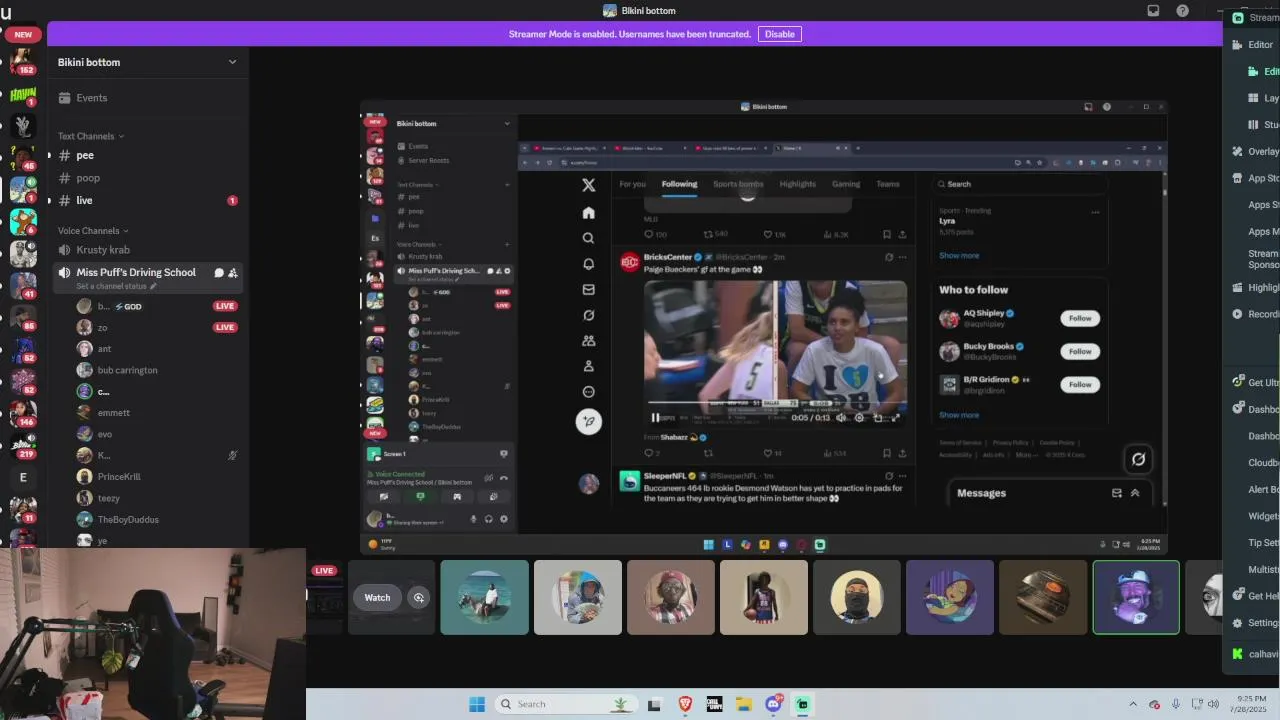1280x720 pixels.
Task: Click the Windows taskbar Search box
Action: 566,704
